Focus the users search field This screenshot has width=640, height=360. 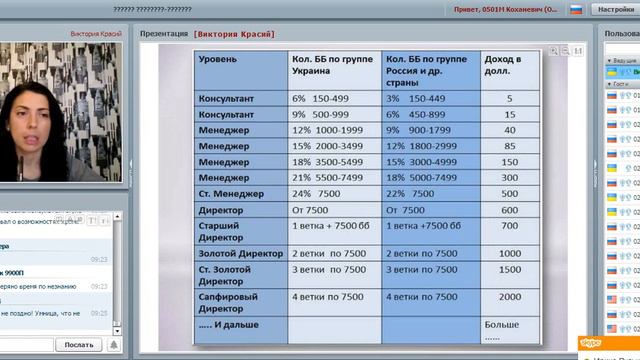(622, 49)
